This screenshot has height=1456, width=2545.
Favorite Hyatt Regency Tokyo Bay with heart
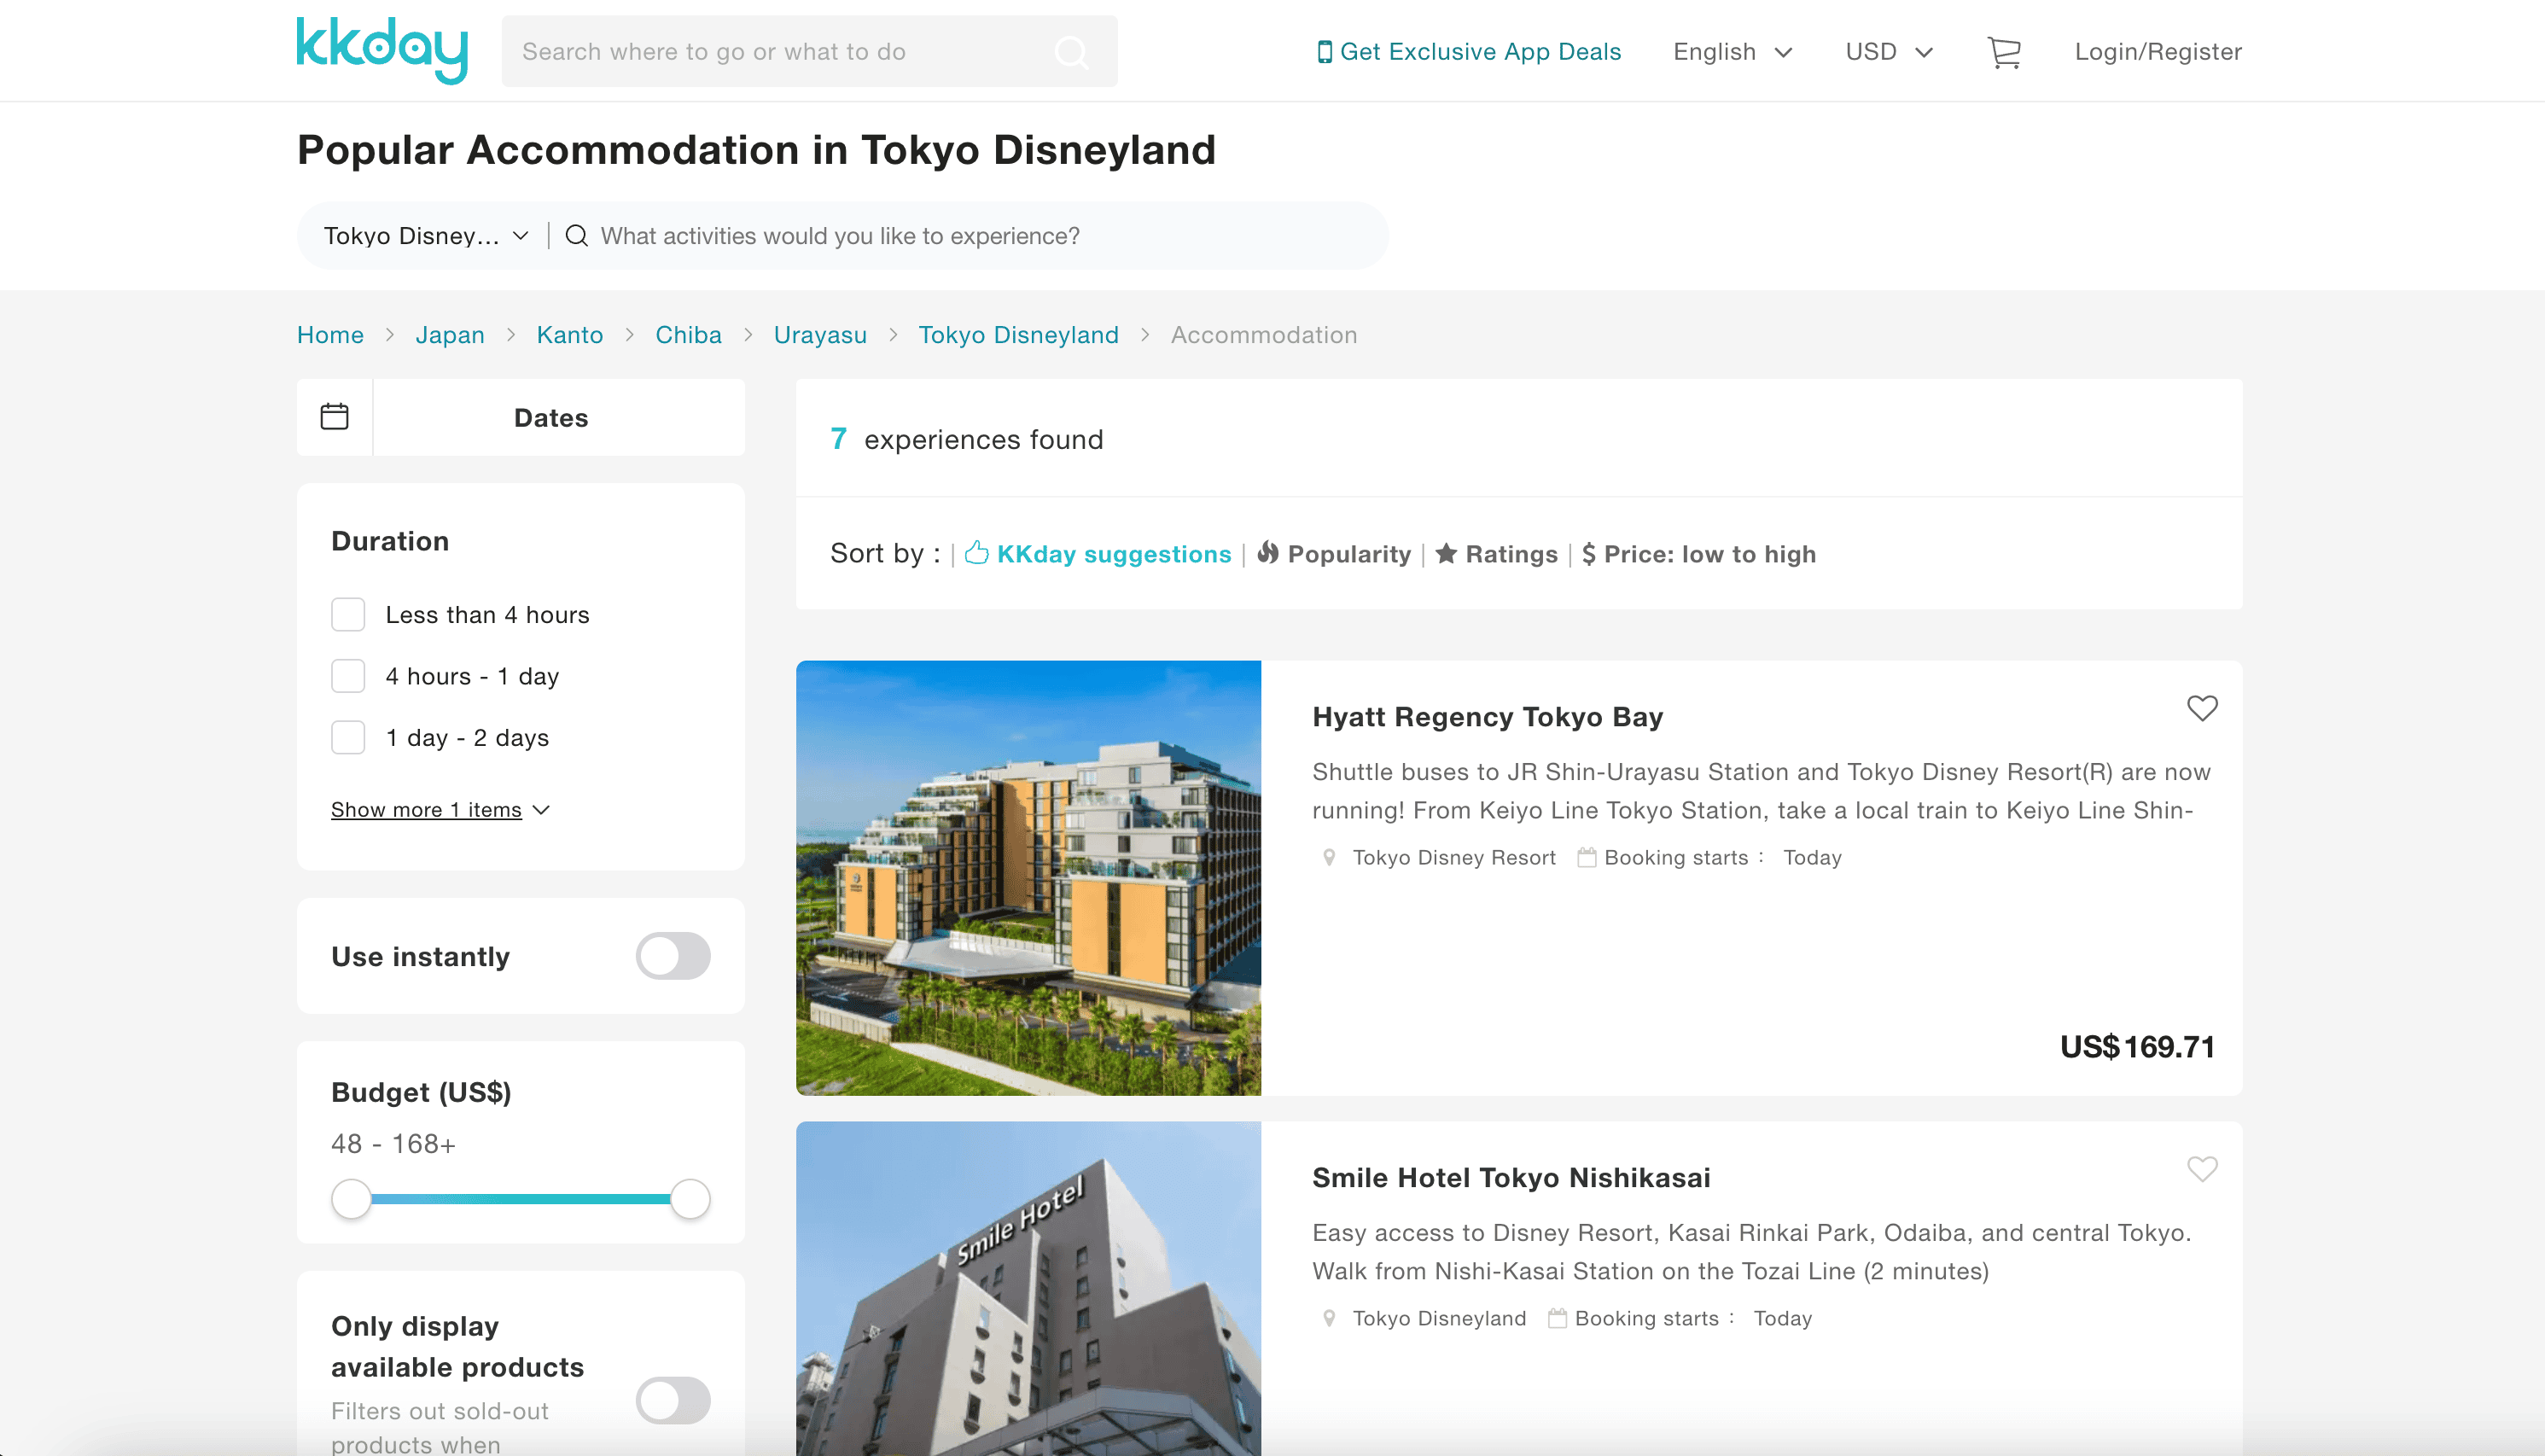tap(2201, 708)
